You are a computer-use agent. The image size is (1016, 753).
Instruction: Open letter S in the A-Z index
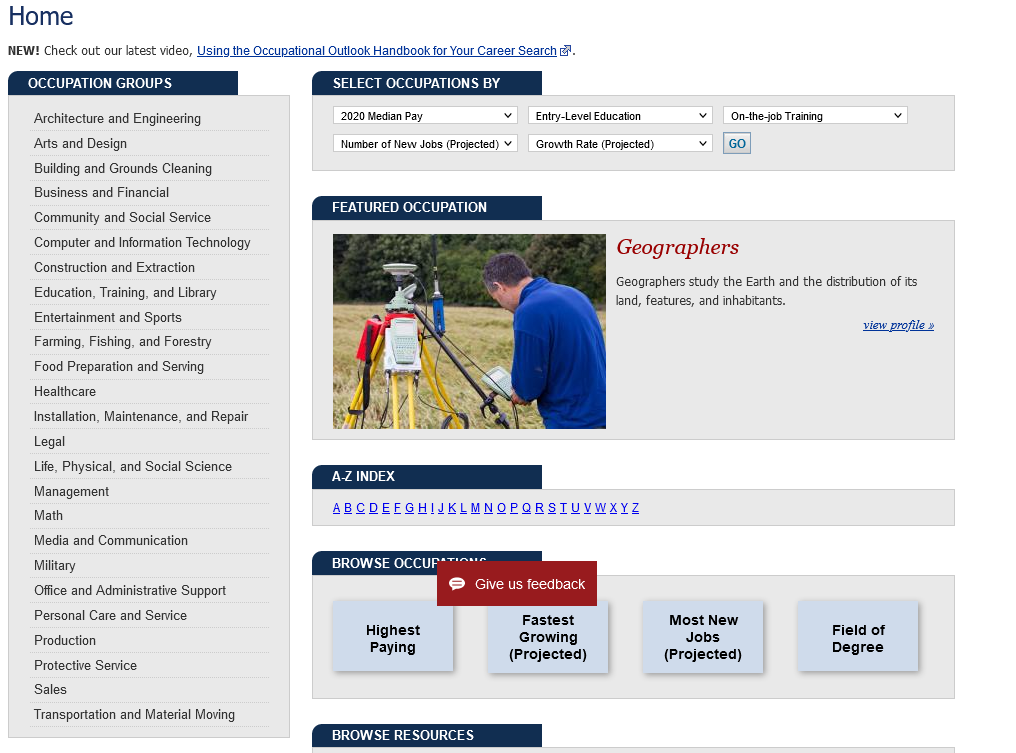(x=552, y=508)
